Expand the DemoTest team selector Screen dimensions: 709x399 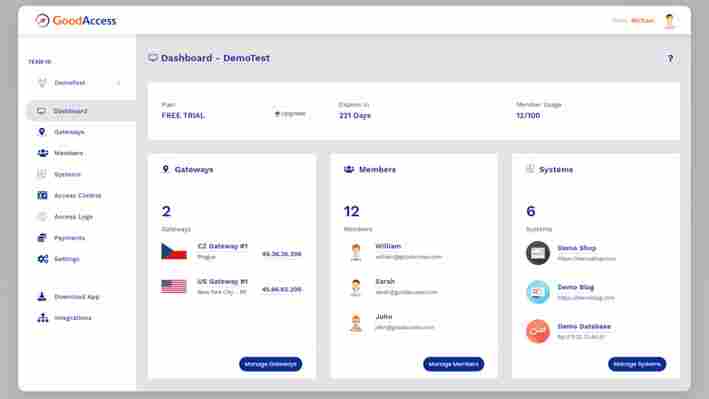80,83
